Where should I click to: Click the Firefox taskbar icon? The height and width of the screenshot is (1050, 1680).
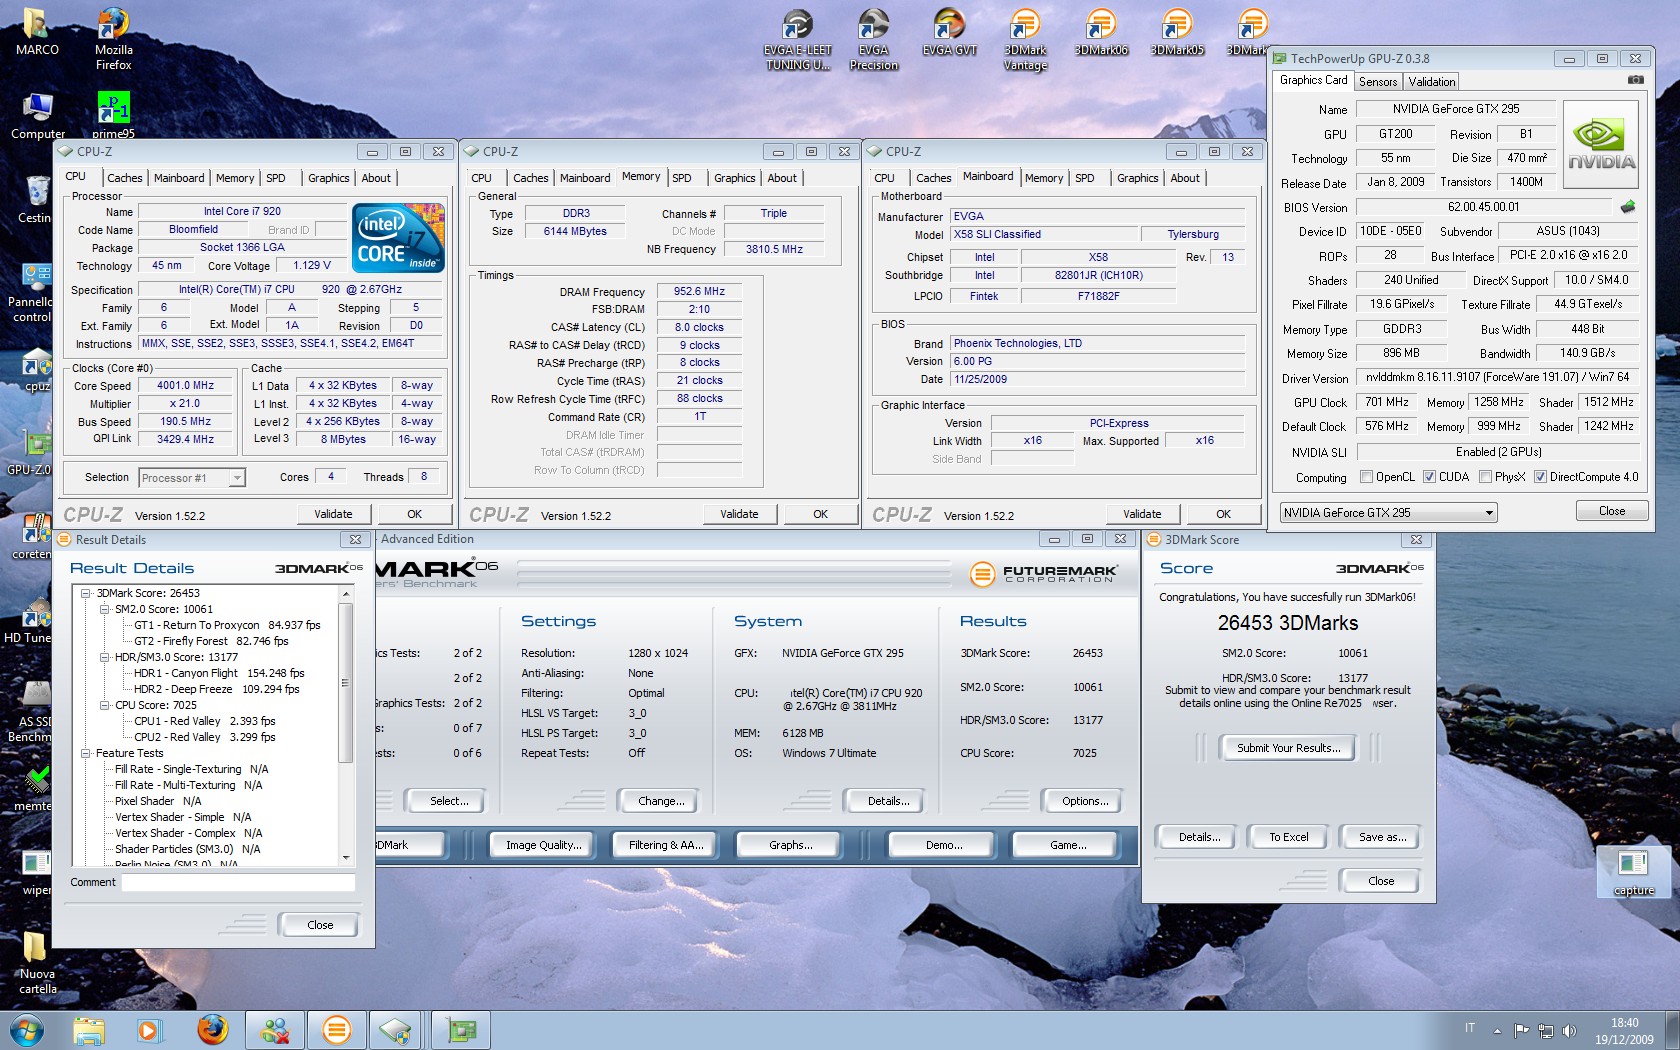pyautogui.click(x=212, y=1029)
